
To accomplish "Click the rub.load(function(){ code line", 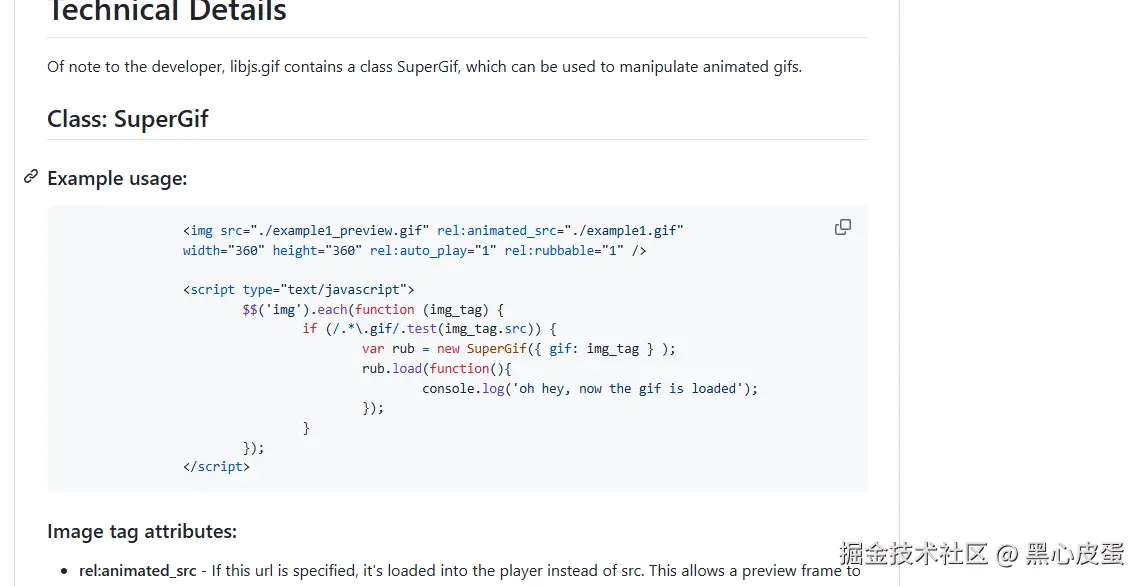I will [436, 368].
